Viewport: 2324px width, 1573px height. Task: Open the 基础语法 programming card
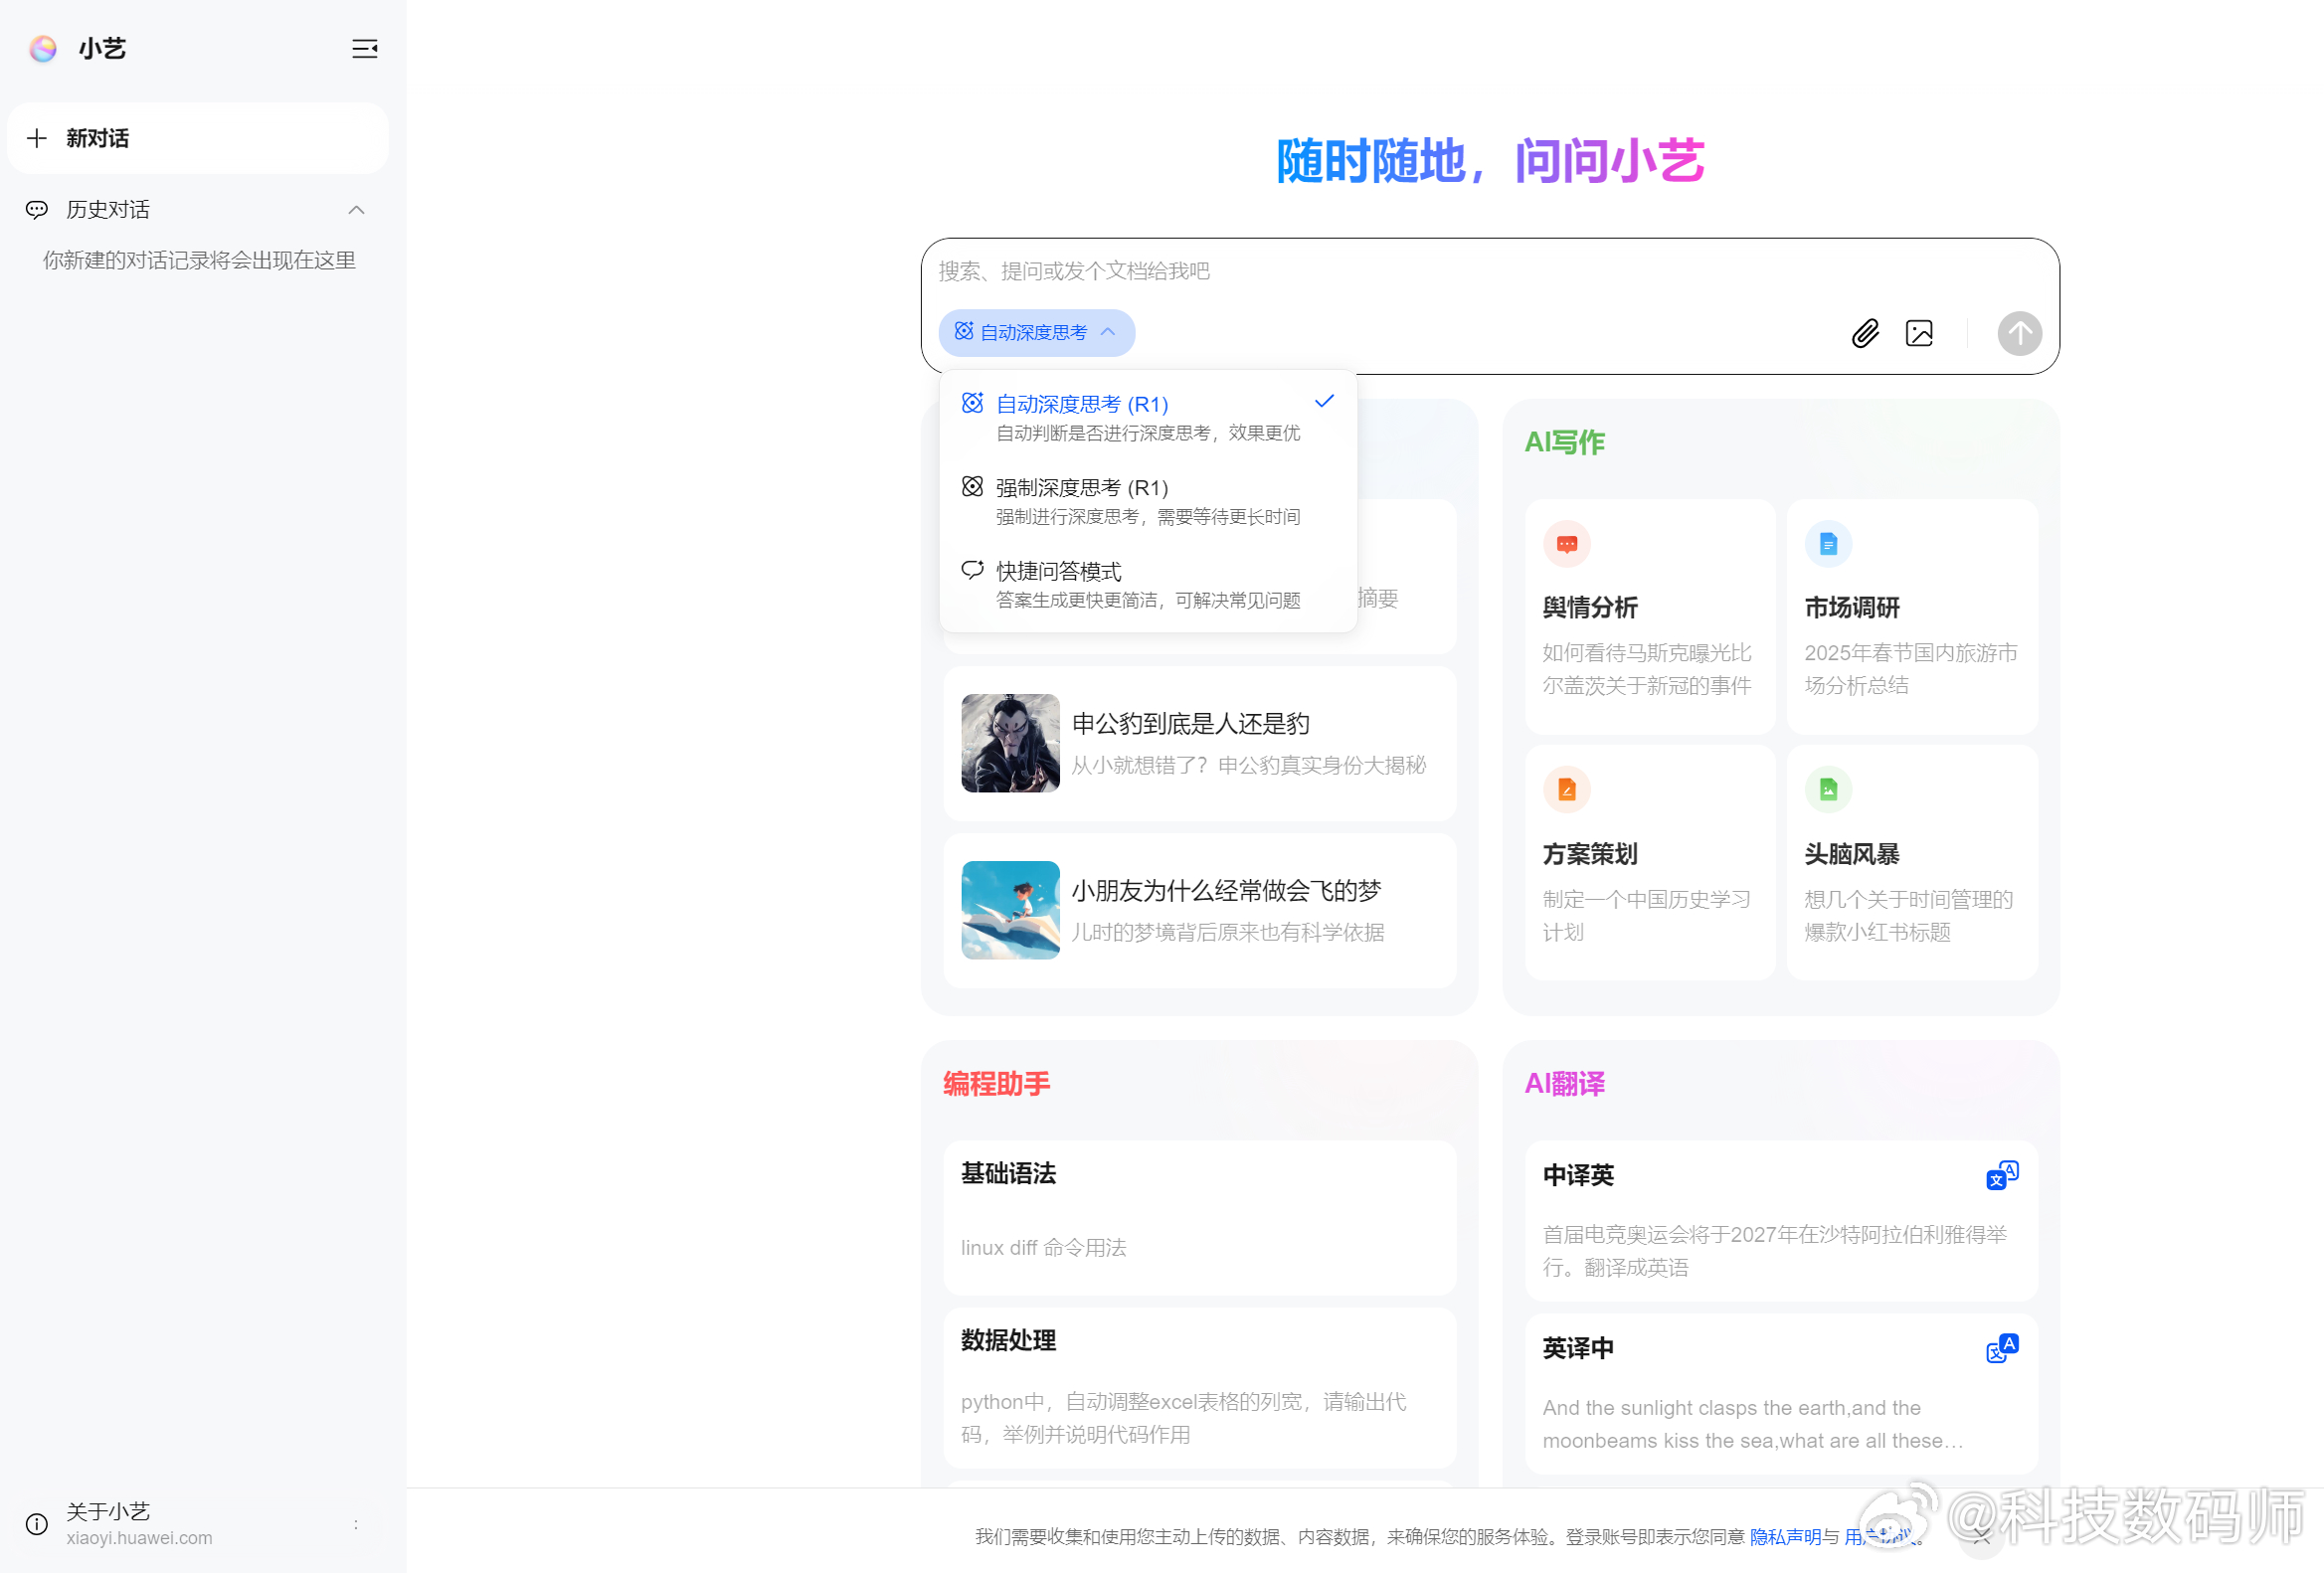[x=1199, y=1217]
